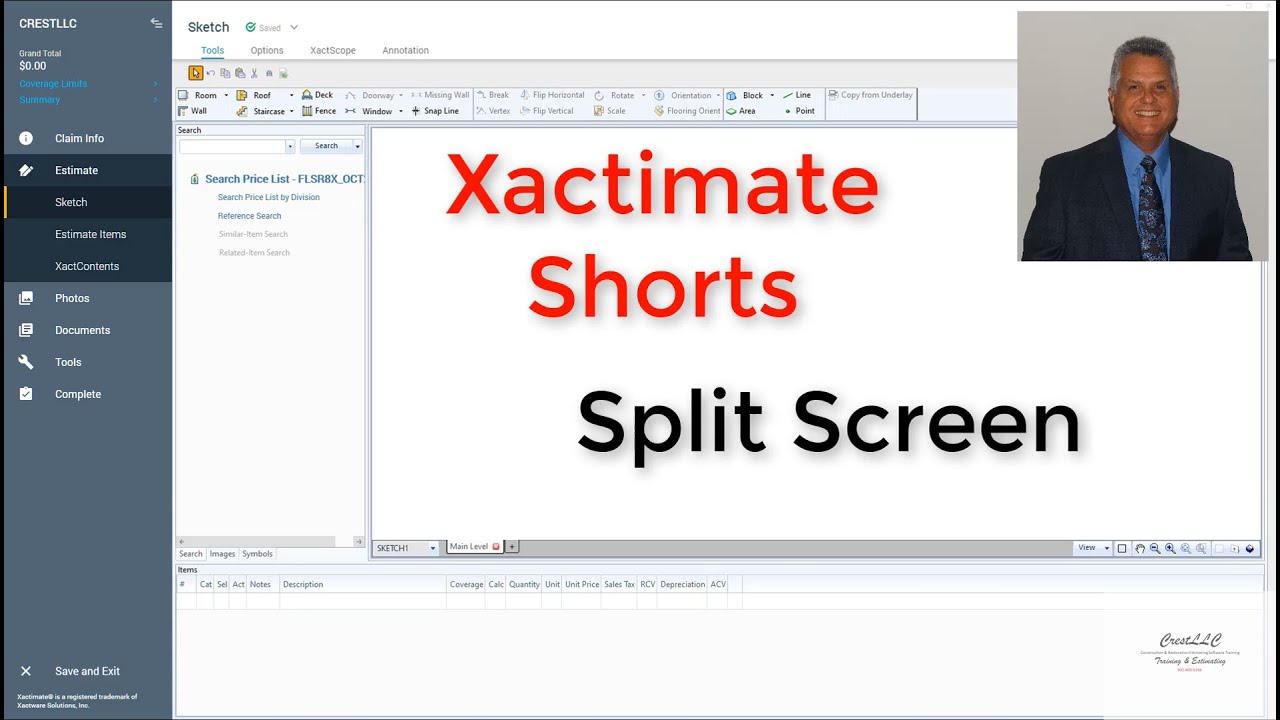Open XactContents in sidebar
This screenshot has height=720, width=1280.
coord(88,266)
